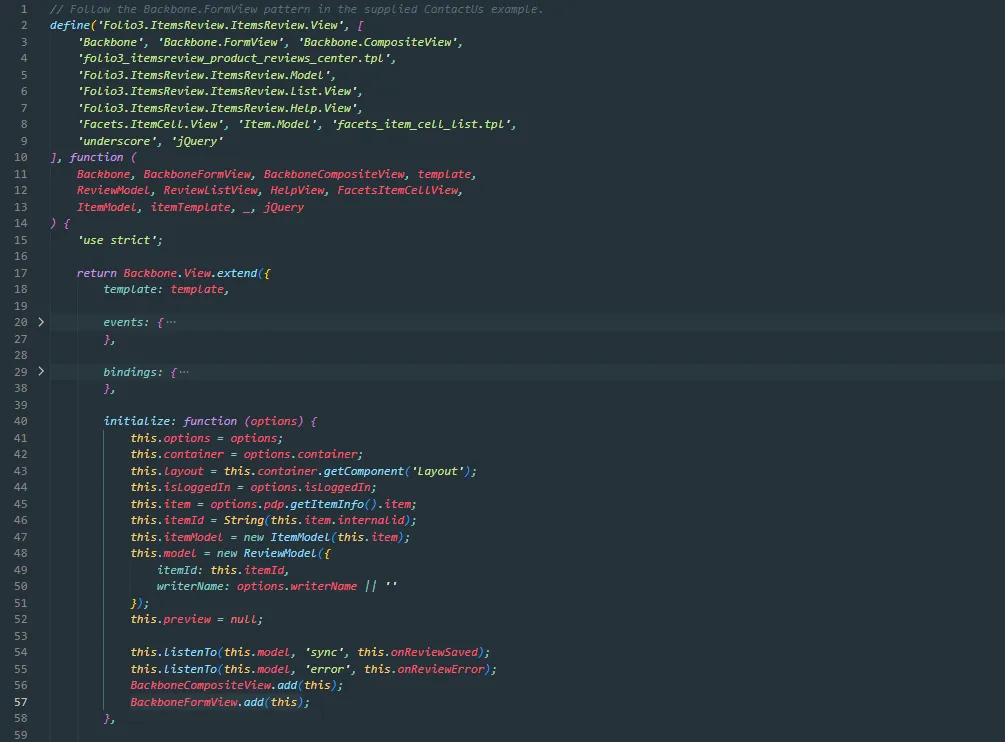This screenshot has height=742, width=1005.
Task: Click the BackboneFormView parameter on line 11
Action: coord(197,174)
